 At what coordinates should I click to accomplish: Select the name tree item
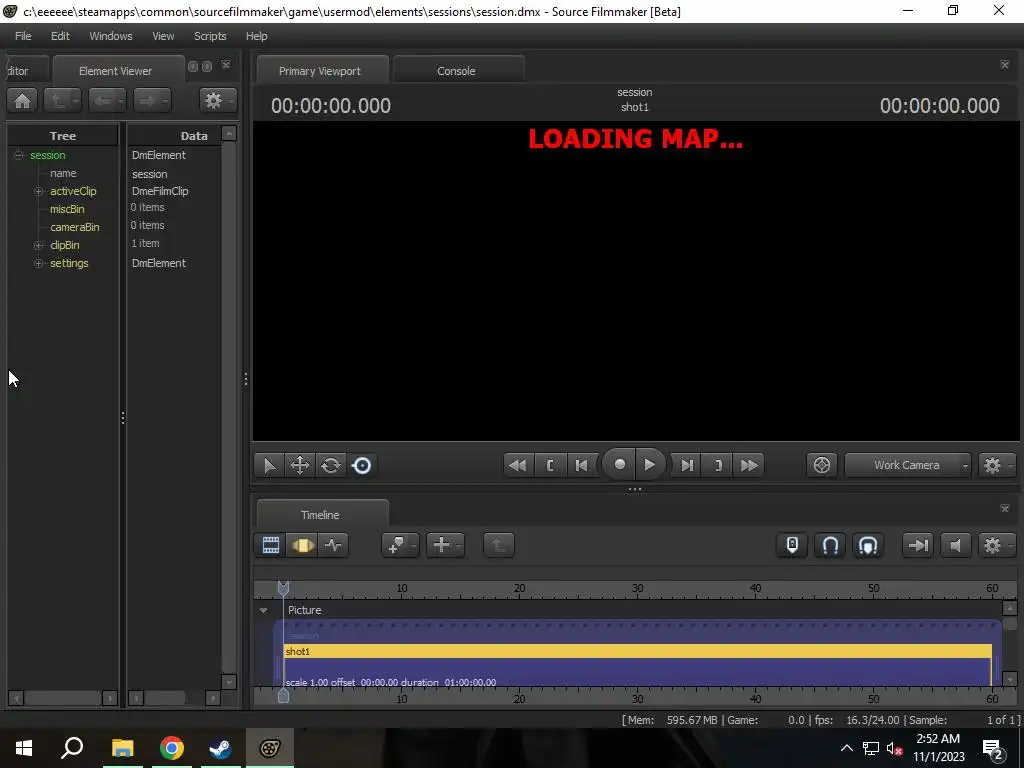(63, 174)
